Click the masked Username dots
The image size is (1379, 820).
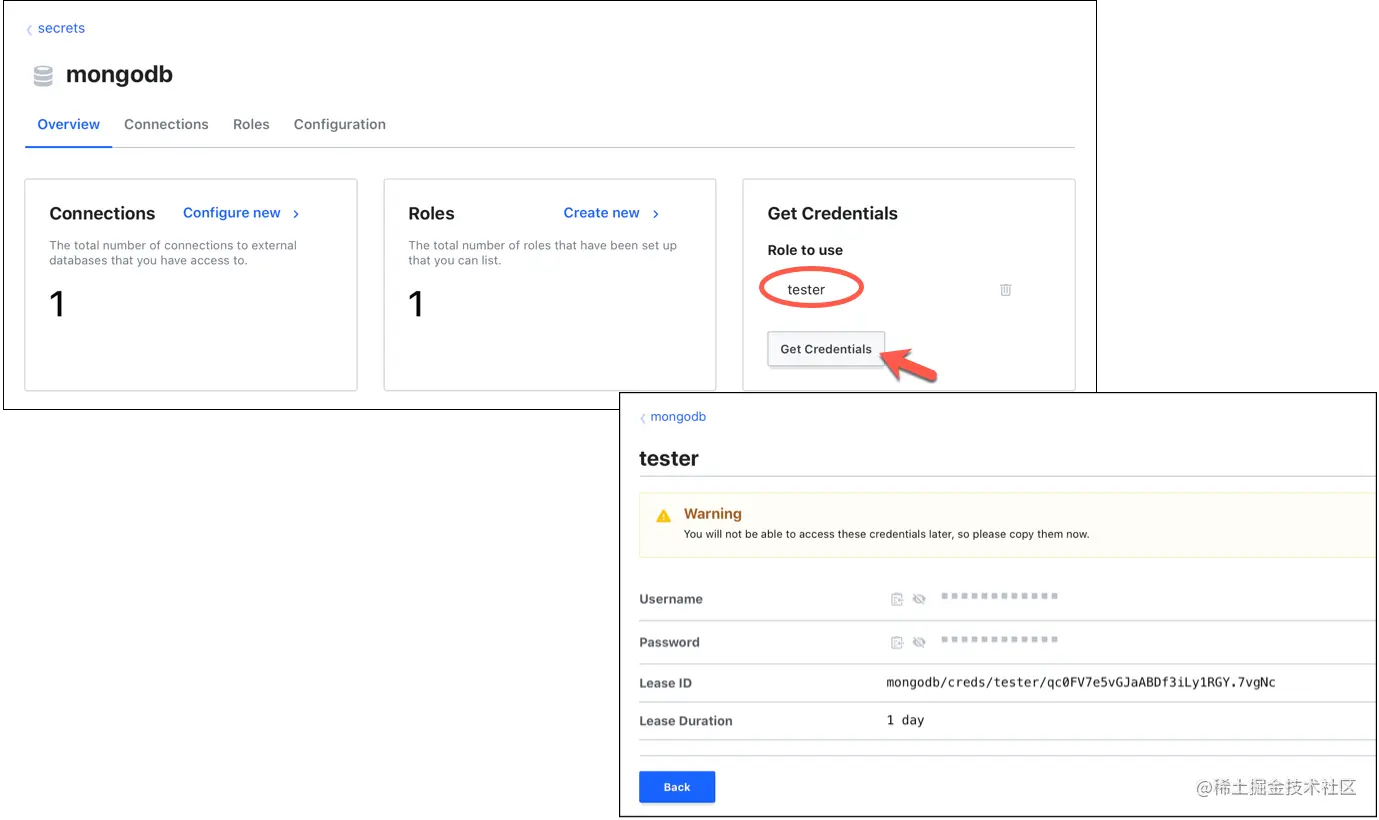(999, 596)
